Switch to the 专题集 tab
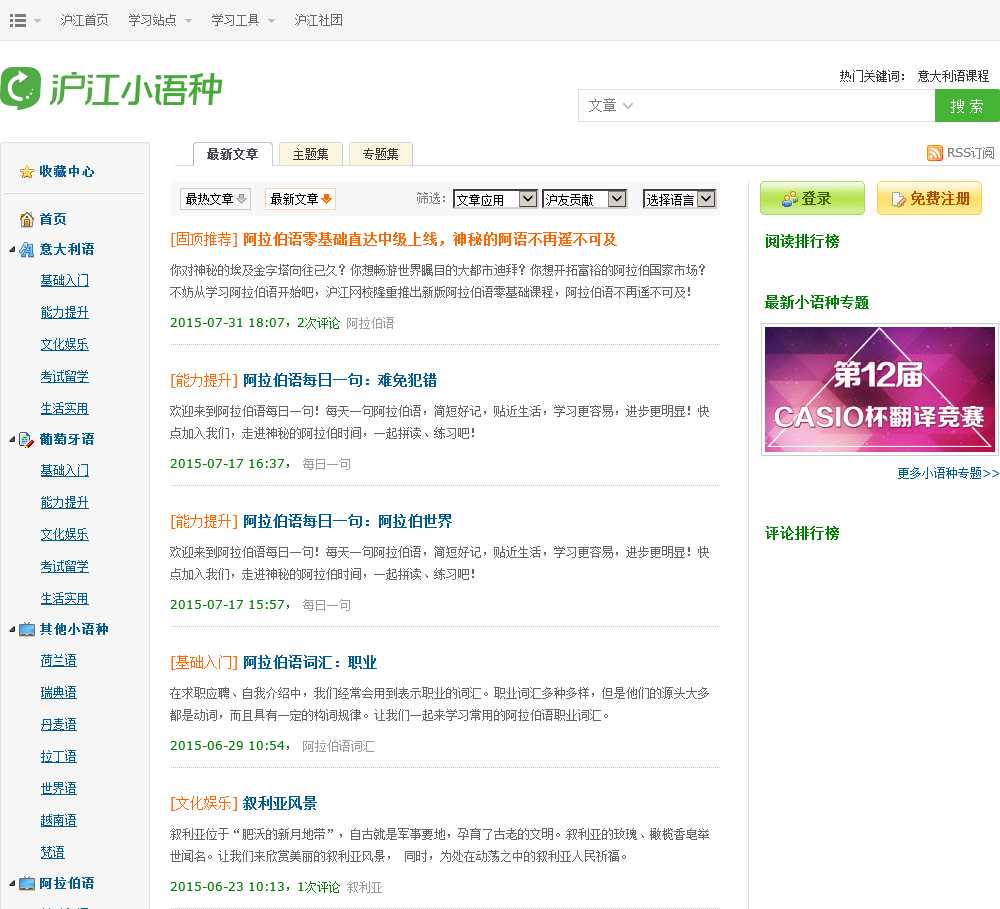The height and width of the screenshot is (909, 1000). 380,154
